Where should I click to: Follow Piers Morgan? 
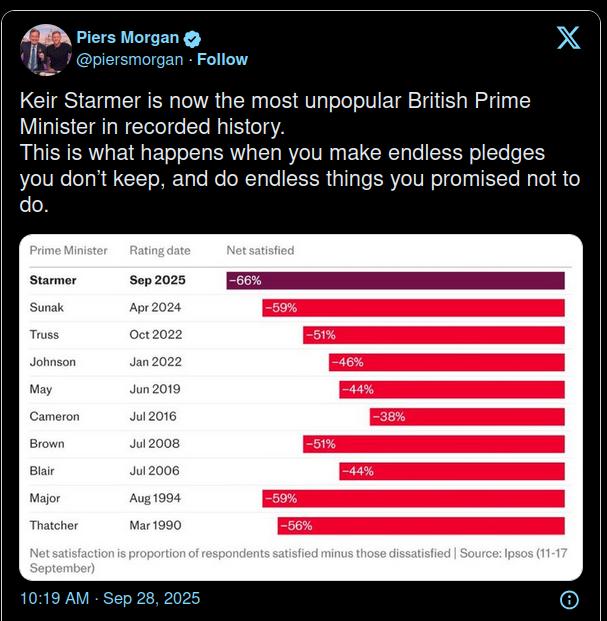click(222, 59)
